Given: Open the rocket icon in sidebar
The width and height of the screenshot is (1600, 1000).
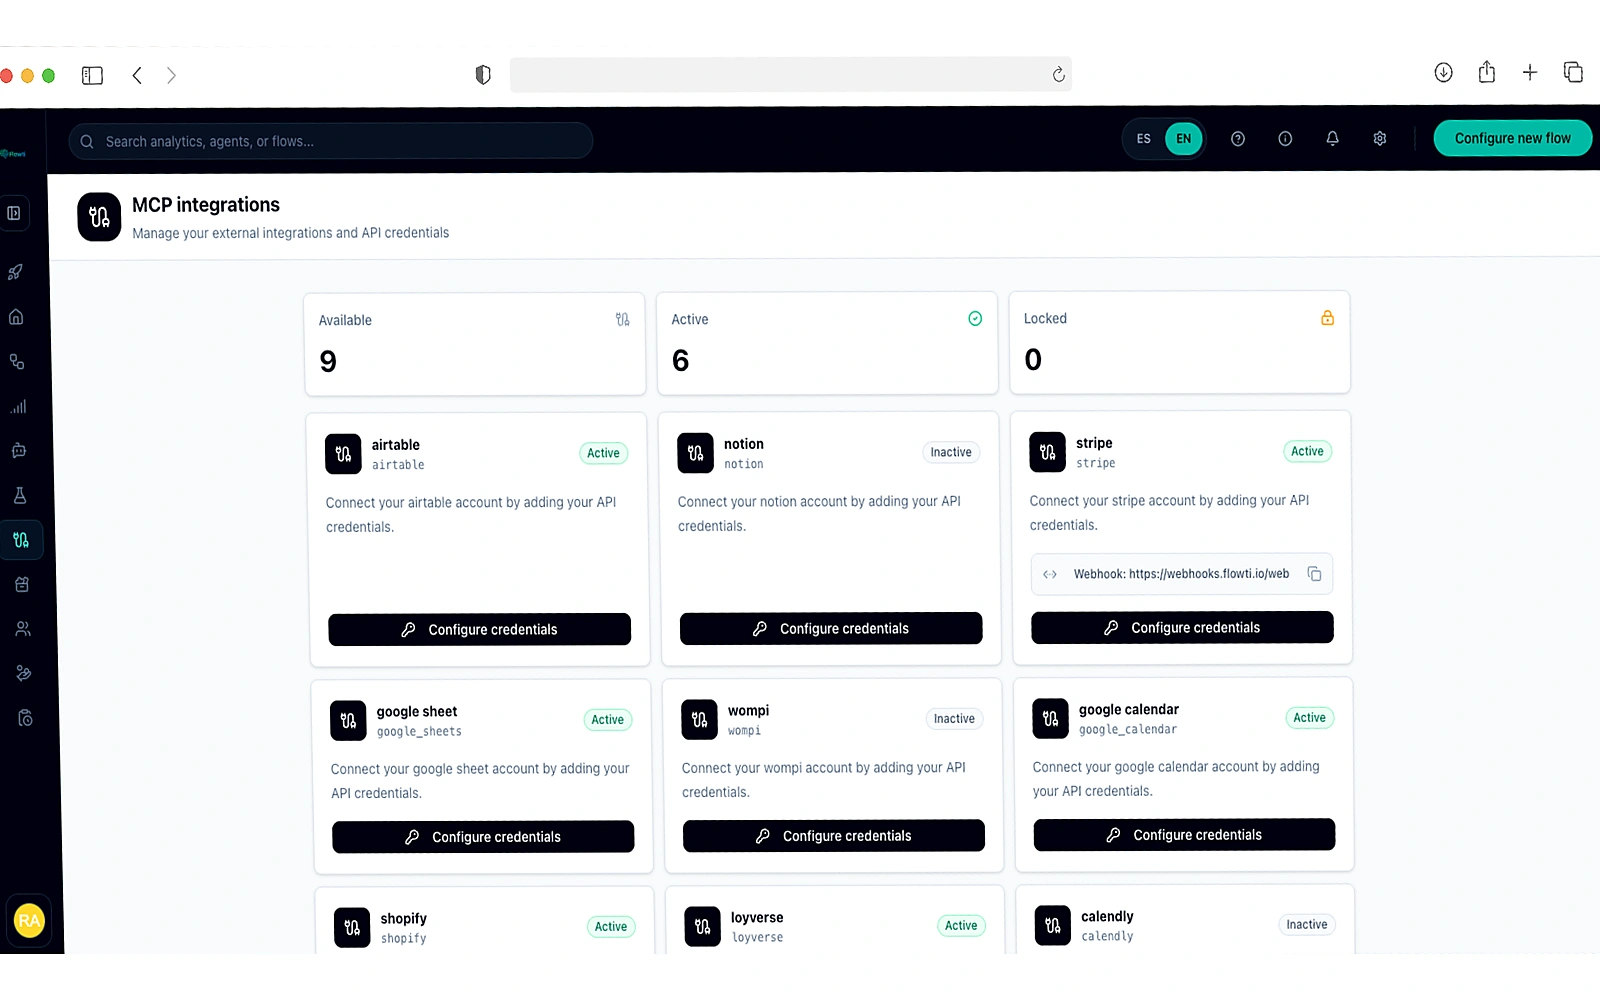Looking at the screenshot, I should [x=16, y=272].
